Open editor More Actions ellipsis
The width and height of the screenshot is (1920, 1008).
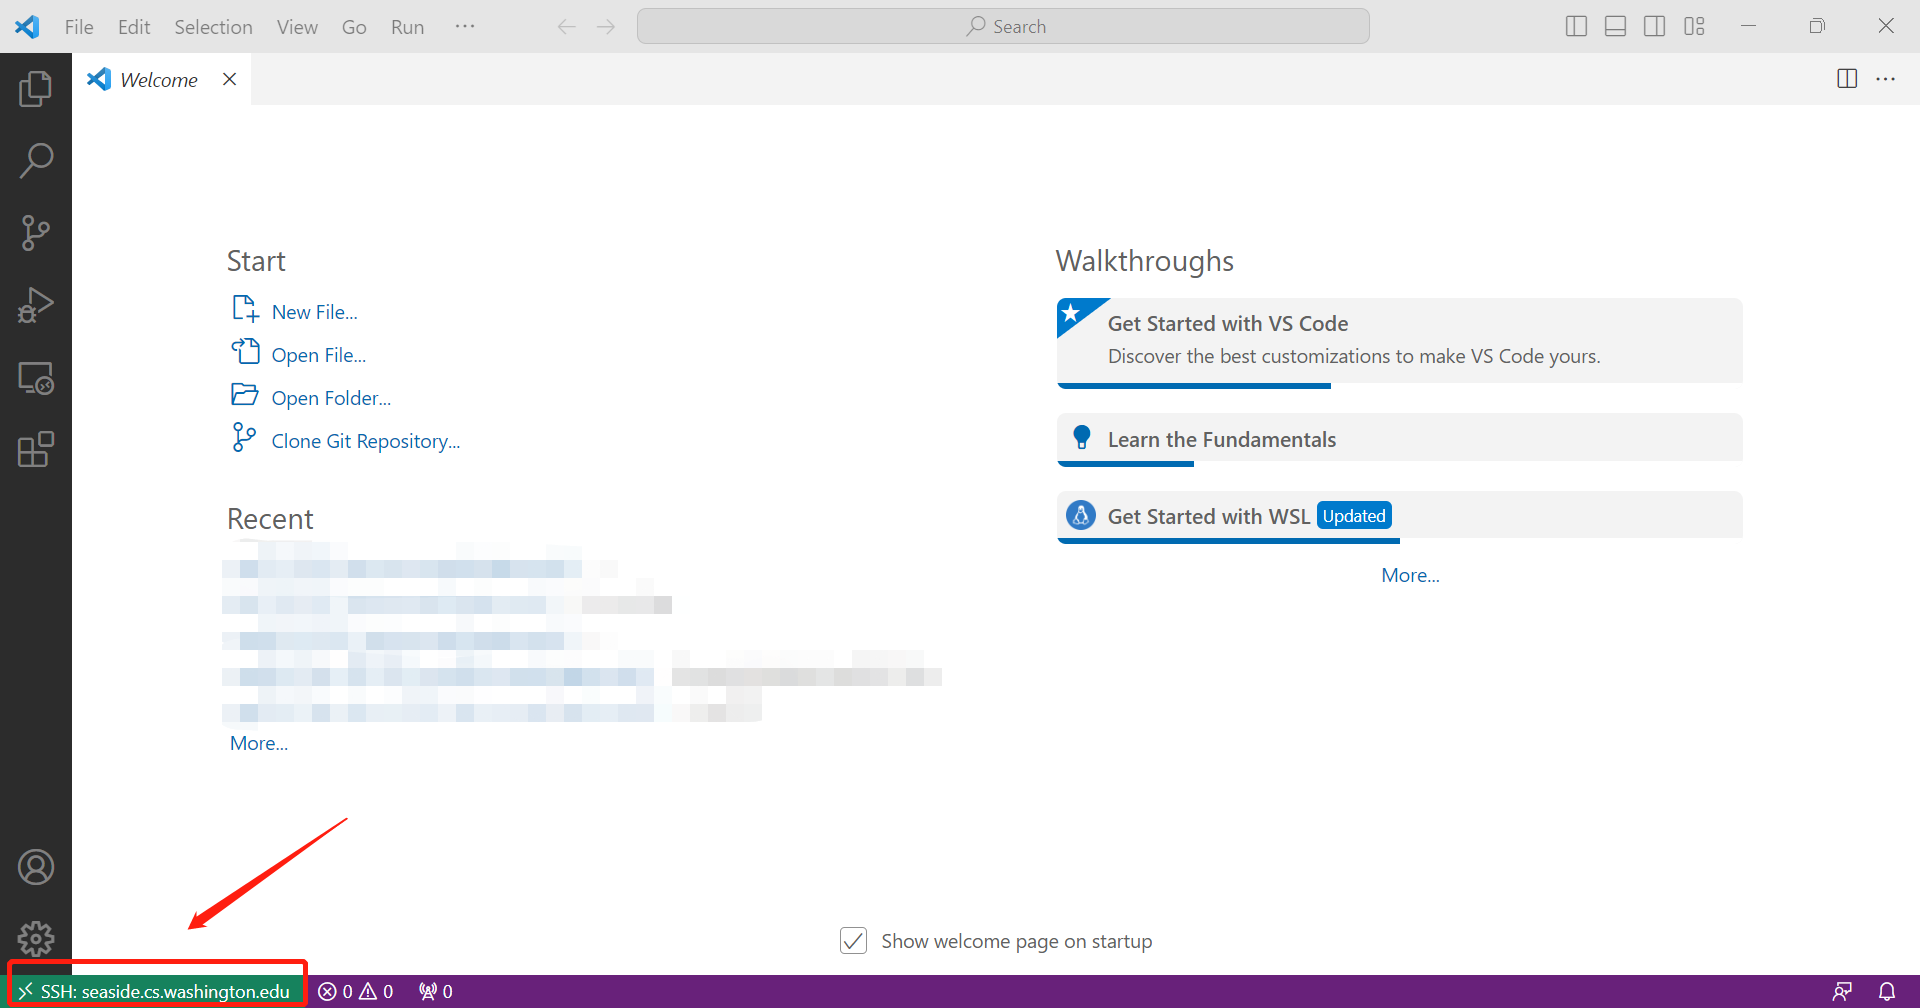[1886, 79]
